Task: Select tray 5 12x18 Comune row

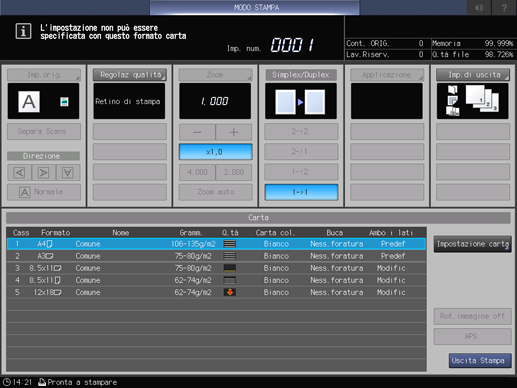Action: tap(216, 292)
